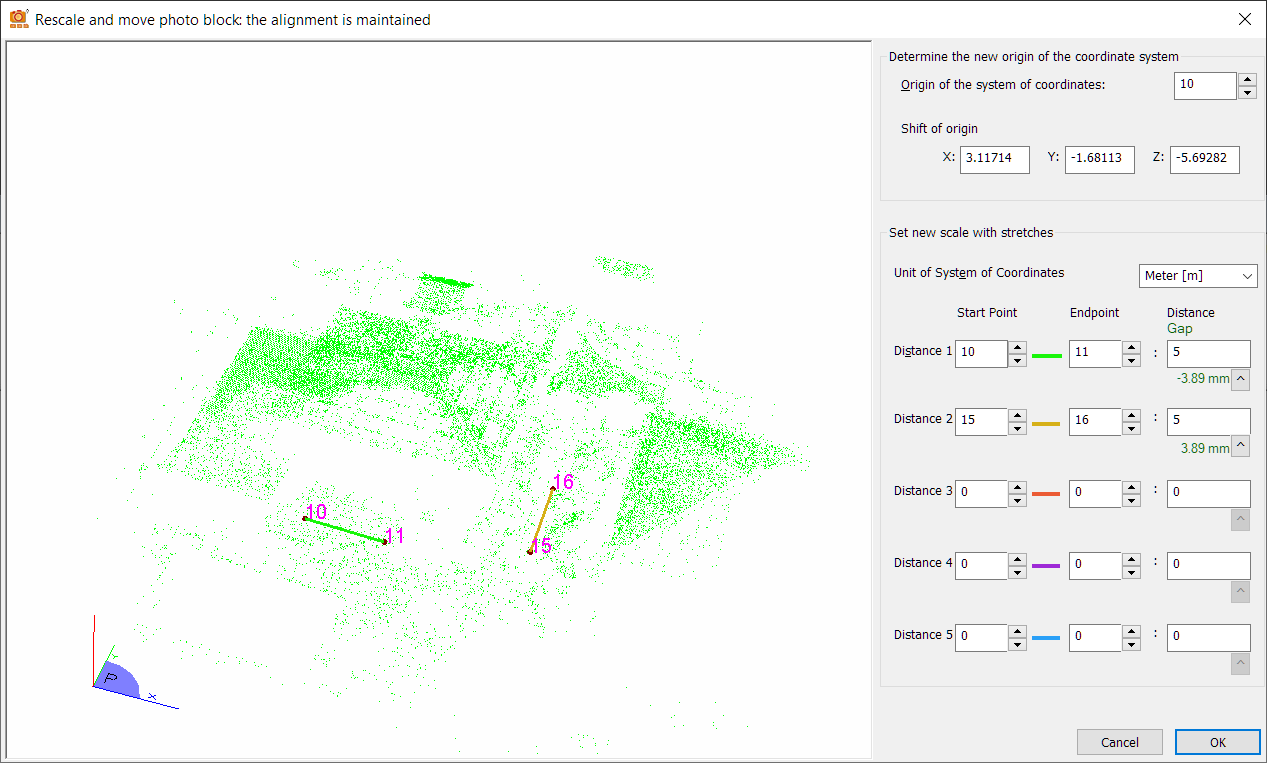
Task: Click point marker 16 in point cloud
Action: click(552, 488)
